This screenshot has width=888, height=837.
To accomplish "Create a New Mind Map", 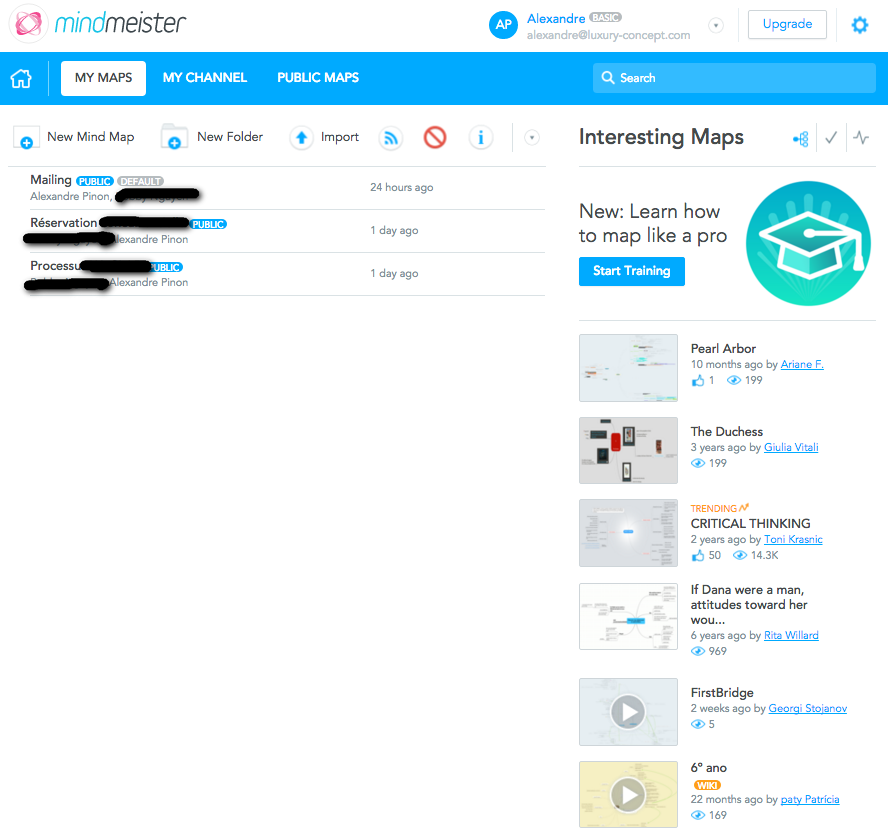I will point(74,137).
